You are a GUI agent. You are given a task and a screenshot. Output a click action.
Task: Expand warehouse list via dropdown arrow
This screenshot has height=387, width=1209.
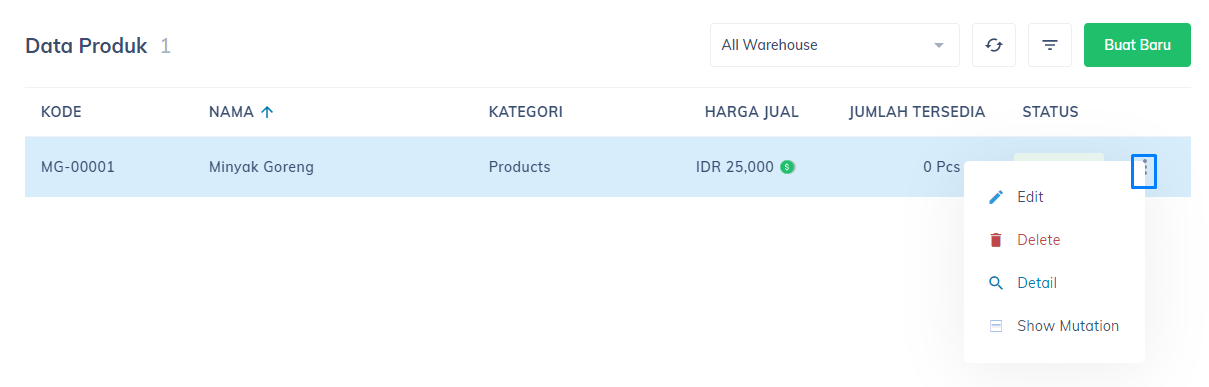pos(938,45)
